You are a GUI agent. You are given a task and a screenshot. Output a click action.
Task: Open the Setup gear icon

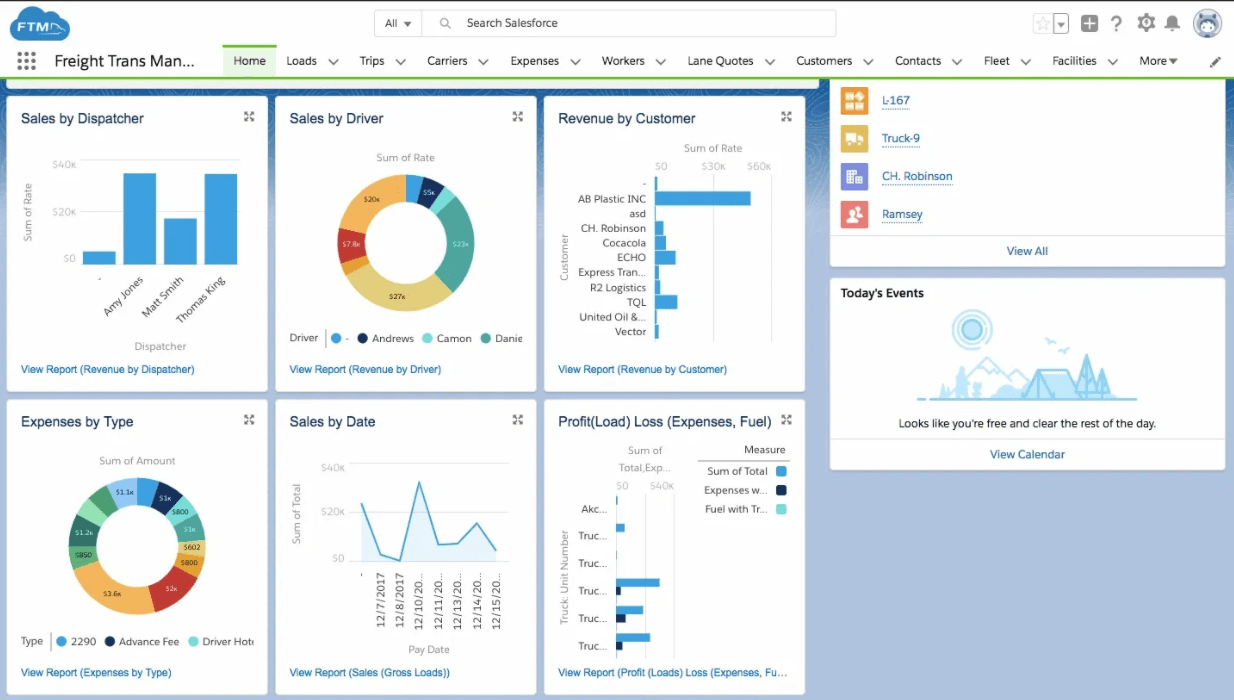1146,23
